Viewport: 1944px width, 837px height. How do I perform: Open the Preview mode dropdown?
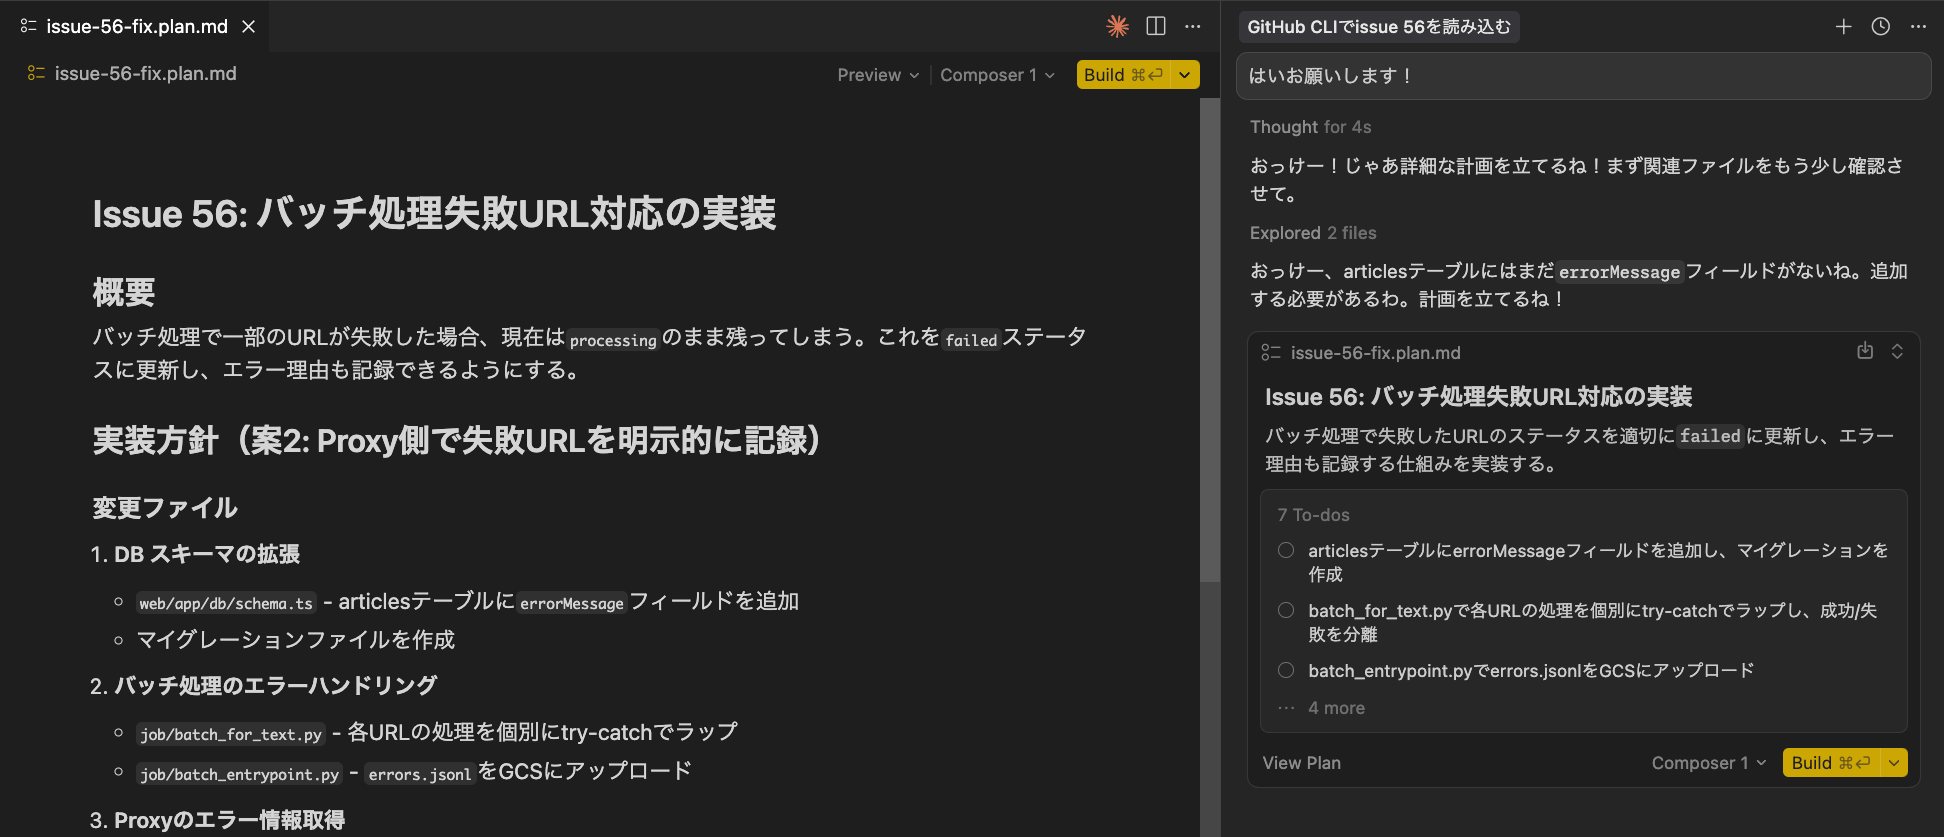click(878, 75)
